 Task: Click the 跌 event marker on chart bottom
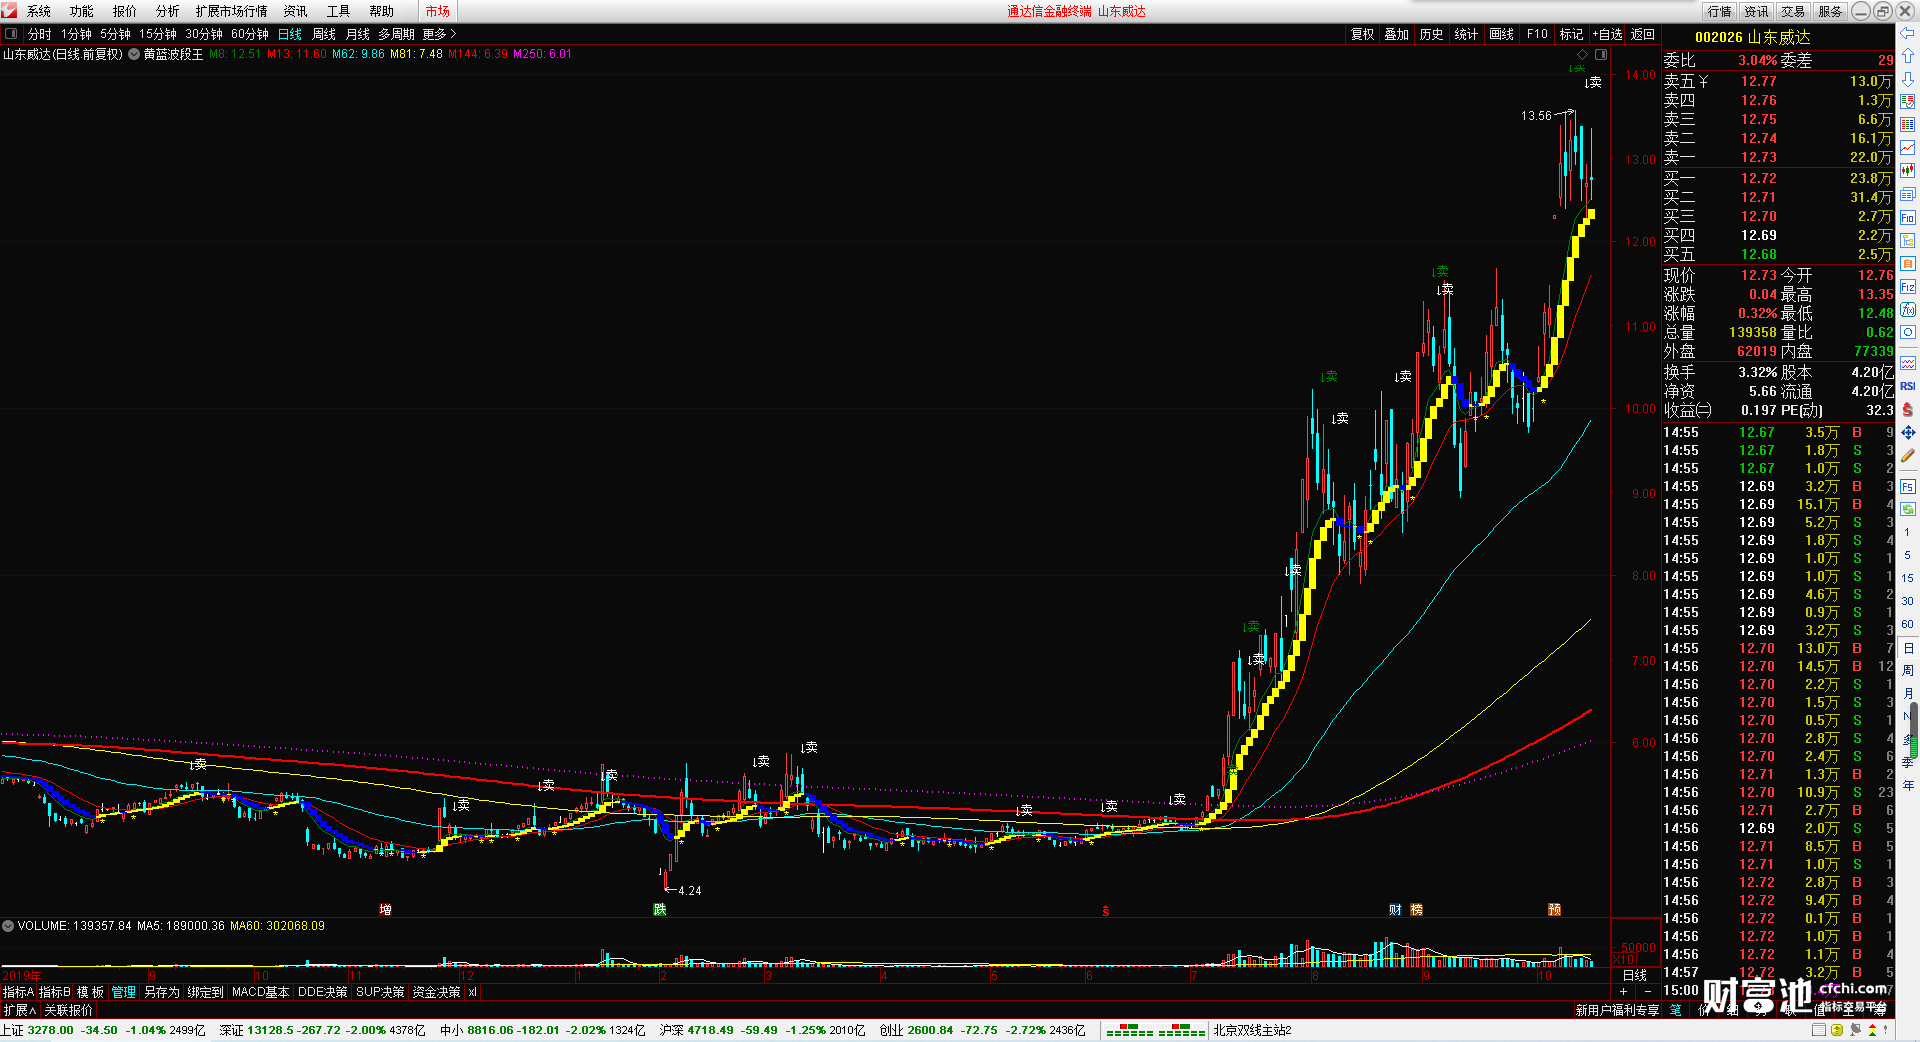click(x=660, y=910)
